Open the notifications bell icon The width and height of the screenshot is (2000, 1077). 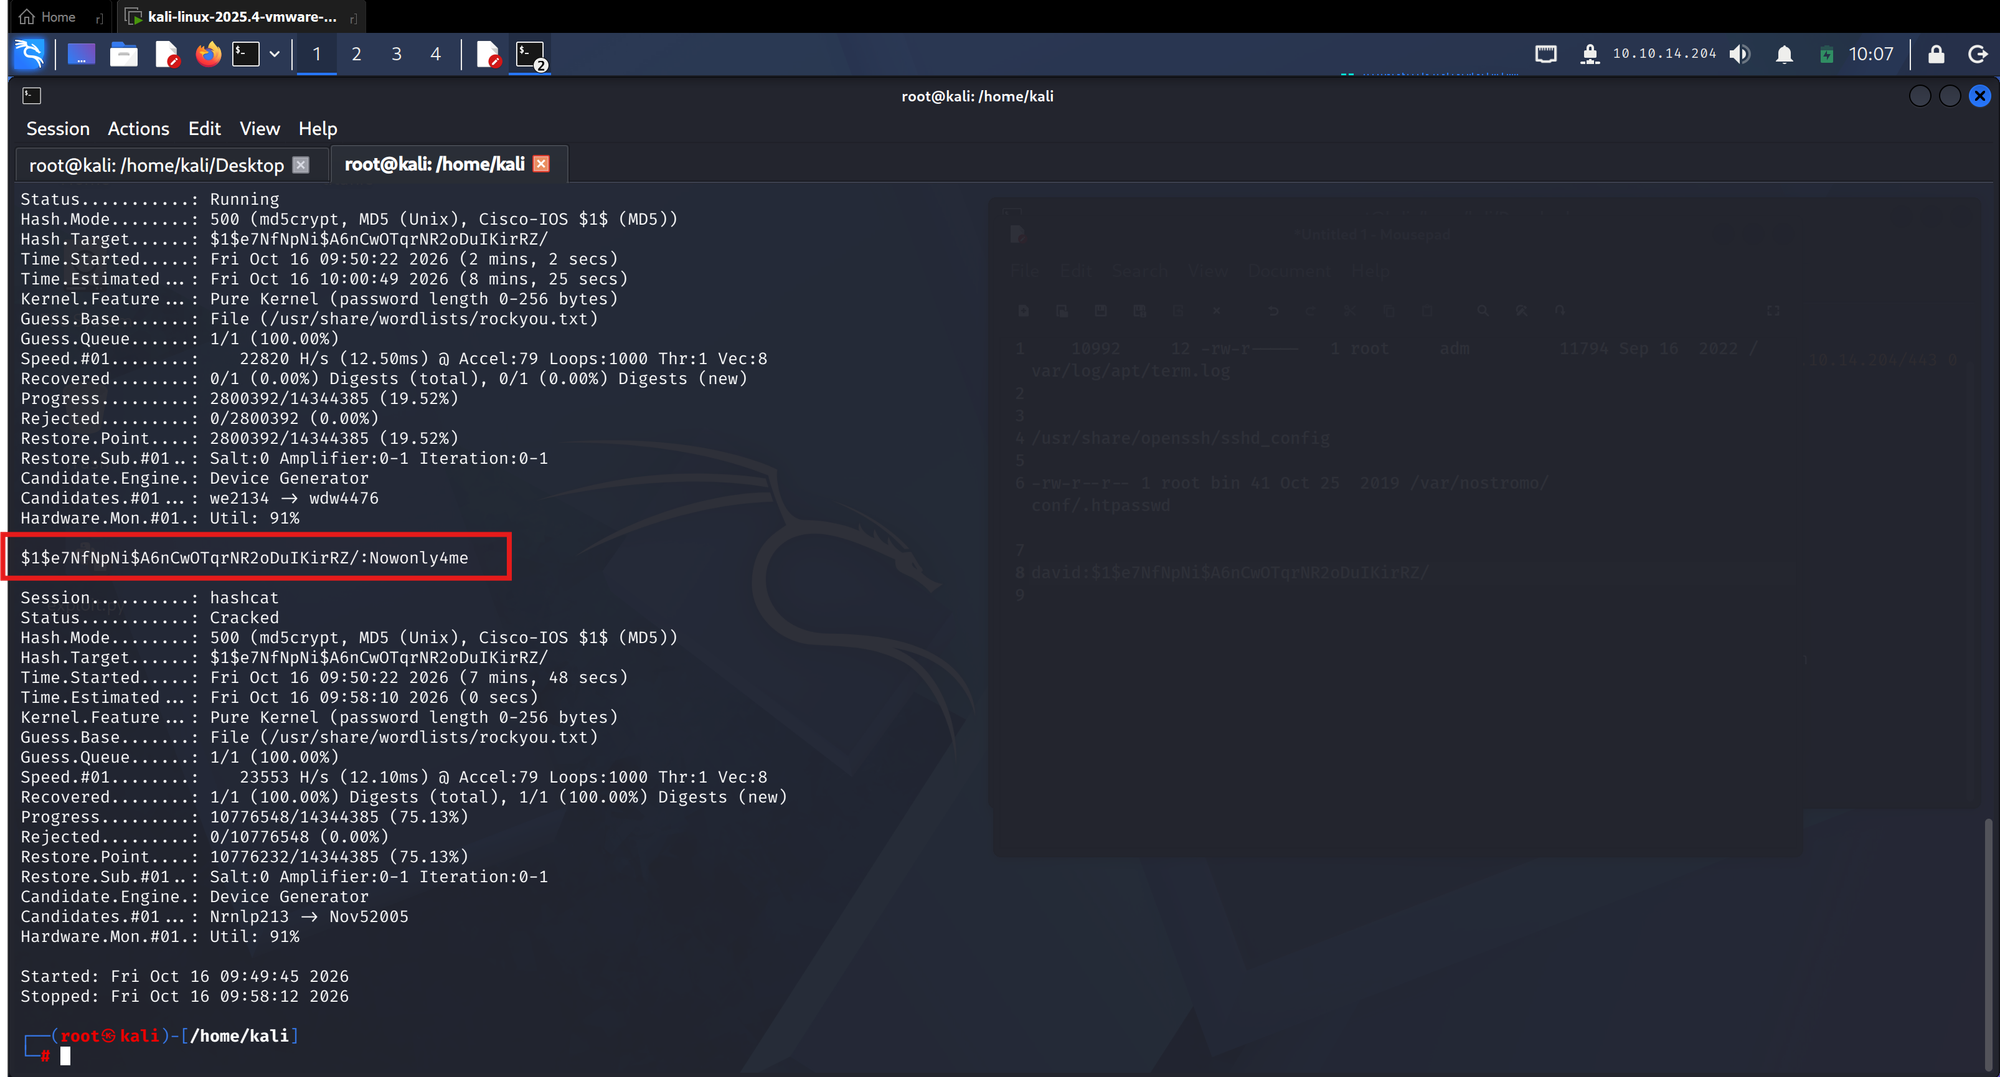point(1784,54)
